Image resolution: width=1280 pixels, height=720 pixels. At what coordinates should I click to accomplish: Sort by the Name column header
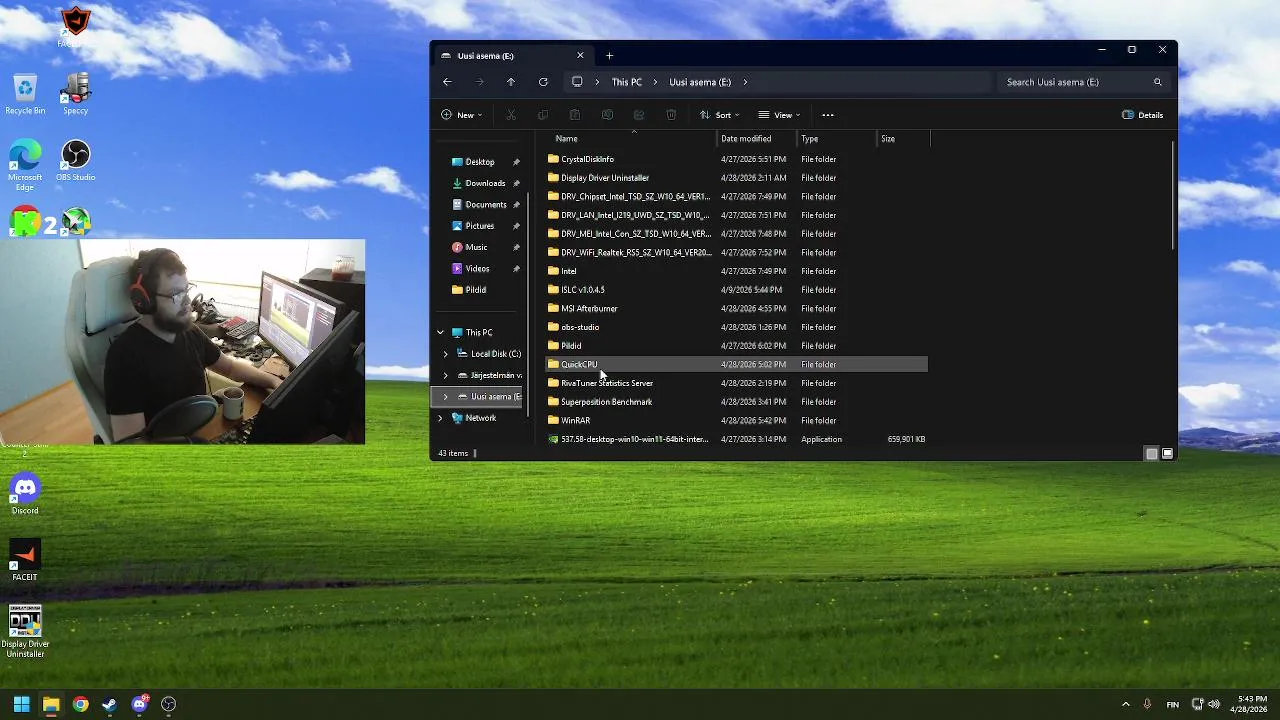(x=633, y=139)
